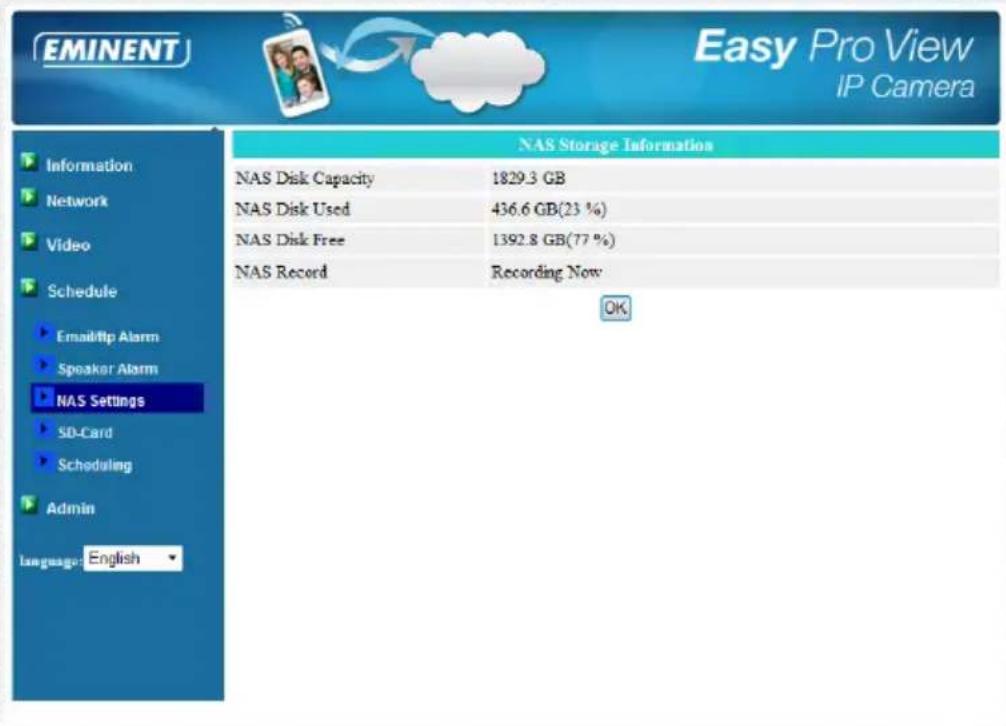The image size is (1006, 726).
Task: Open the Video menu
Action: pyautogui.click(x=67, y=245)
